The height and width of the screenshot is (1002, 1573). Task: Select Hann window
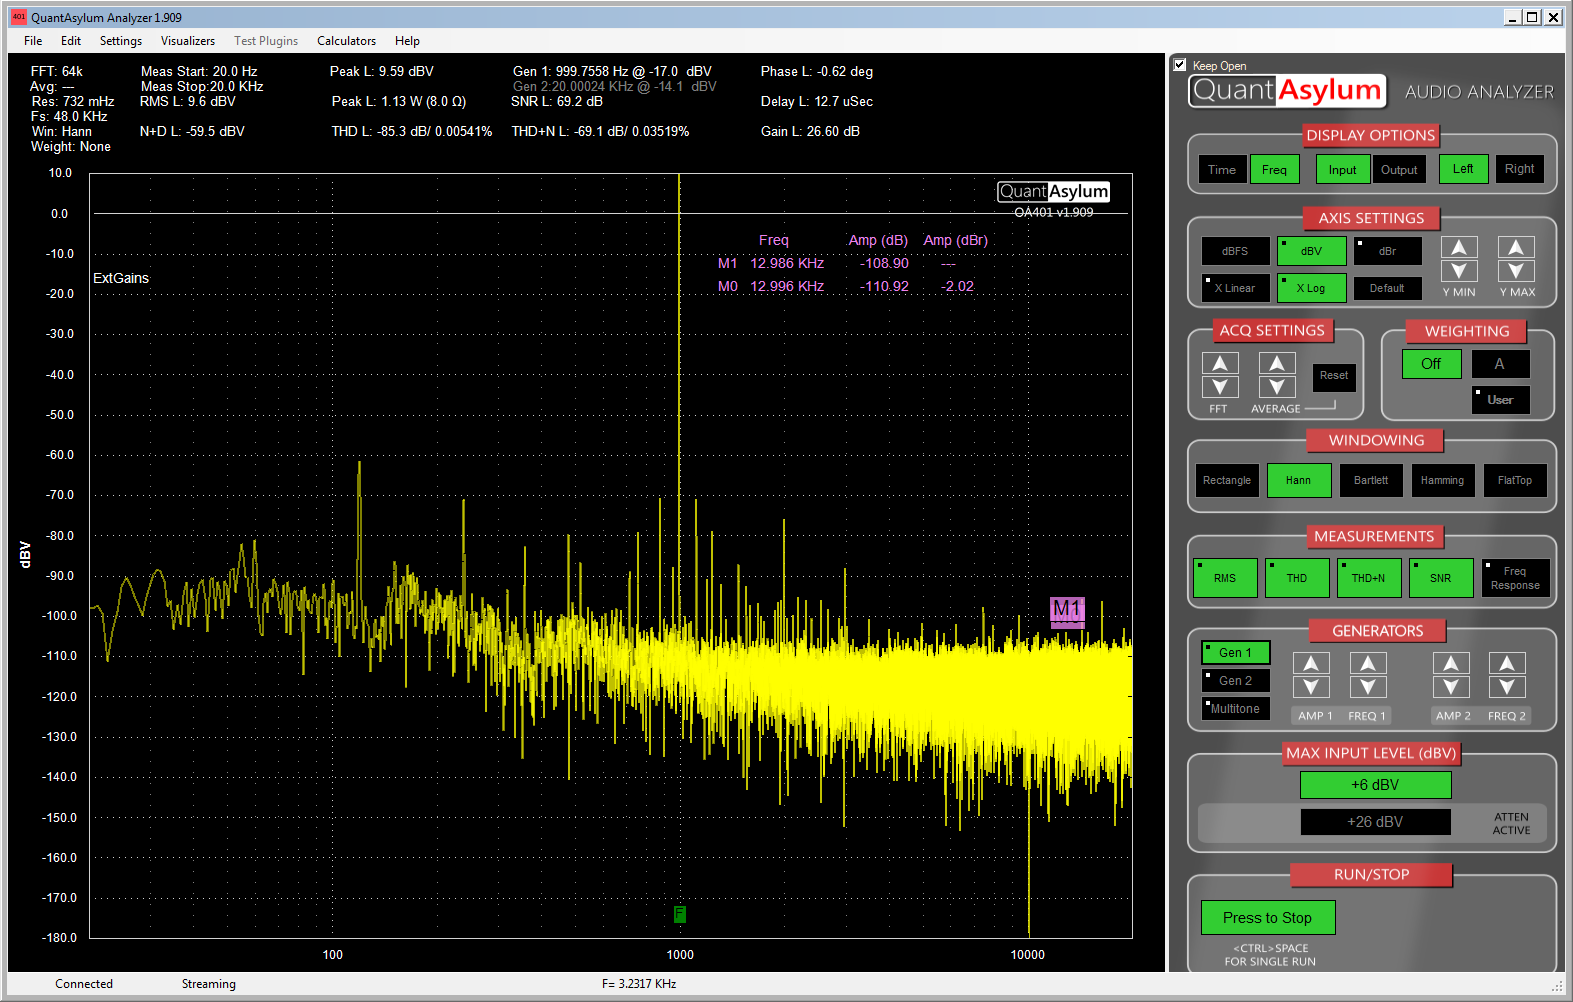coord(1299,481)
